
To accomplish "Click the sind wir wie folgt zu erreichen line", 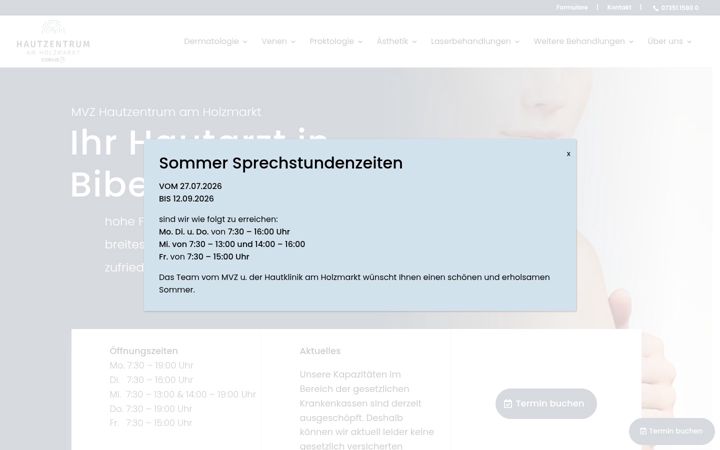I will 218,219.
